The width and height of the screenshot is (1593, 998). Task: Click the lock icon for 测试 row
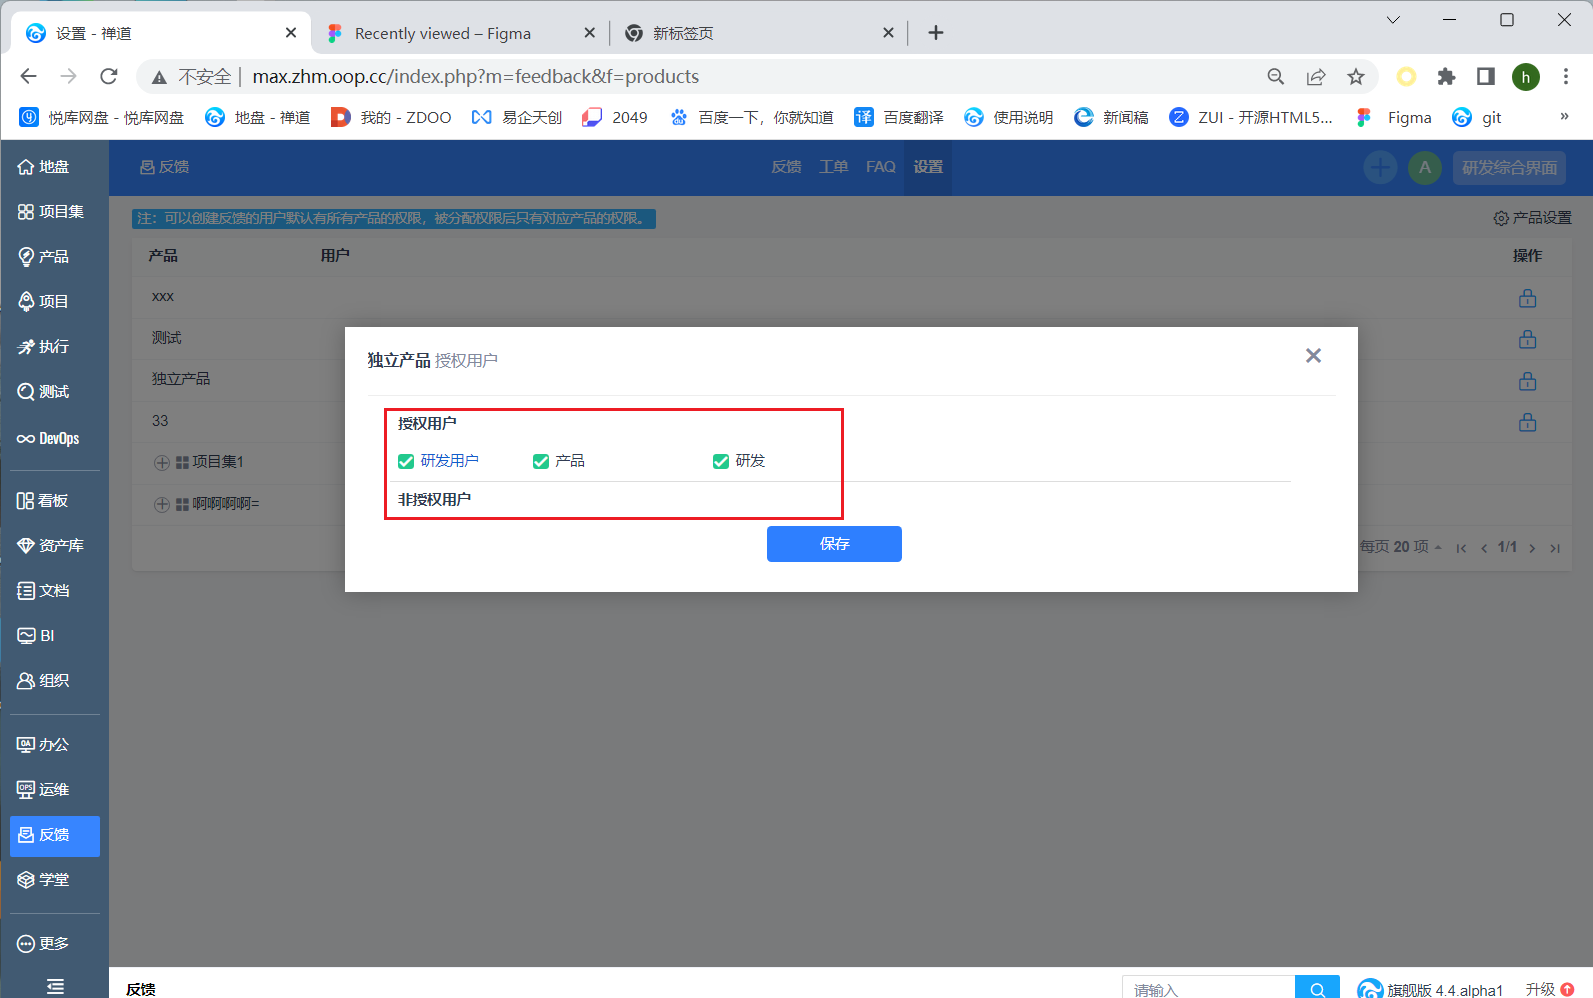coord(1527,339)
